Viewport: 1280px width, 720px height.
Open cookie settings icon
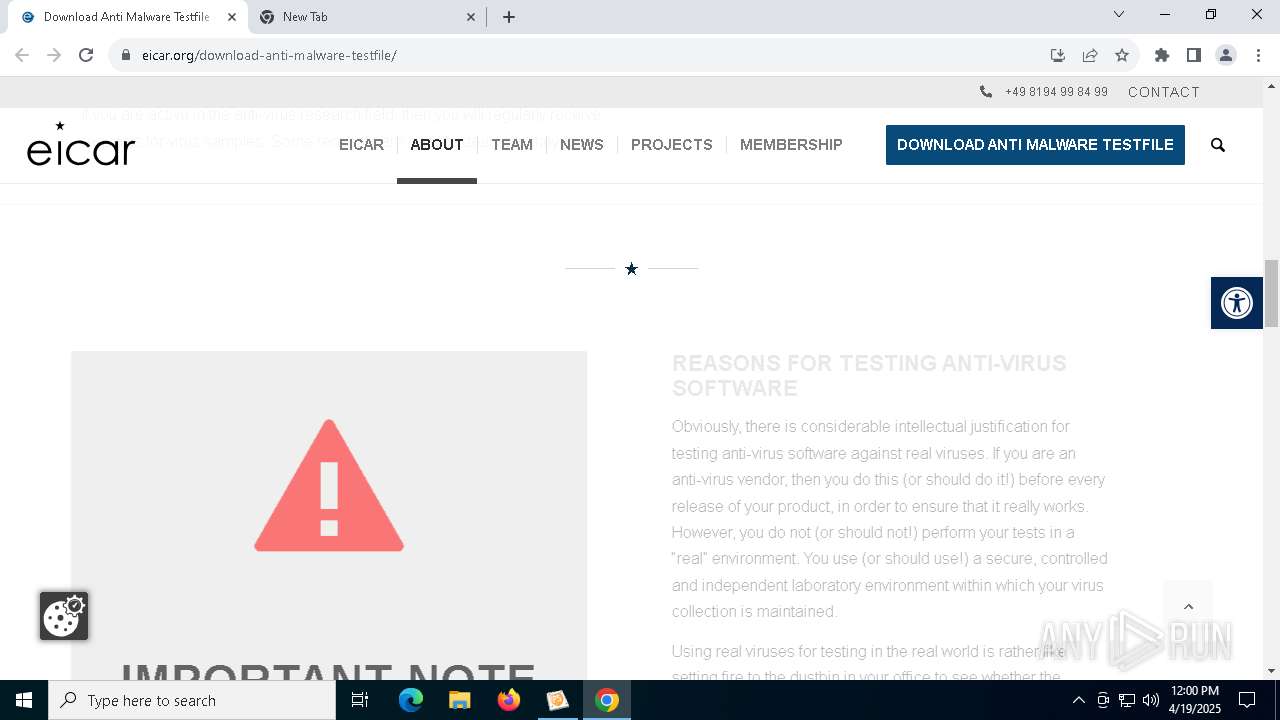[x=64, y=616]
